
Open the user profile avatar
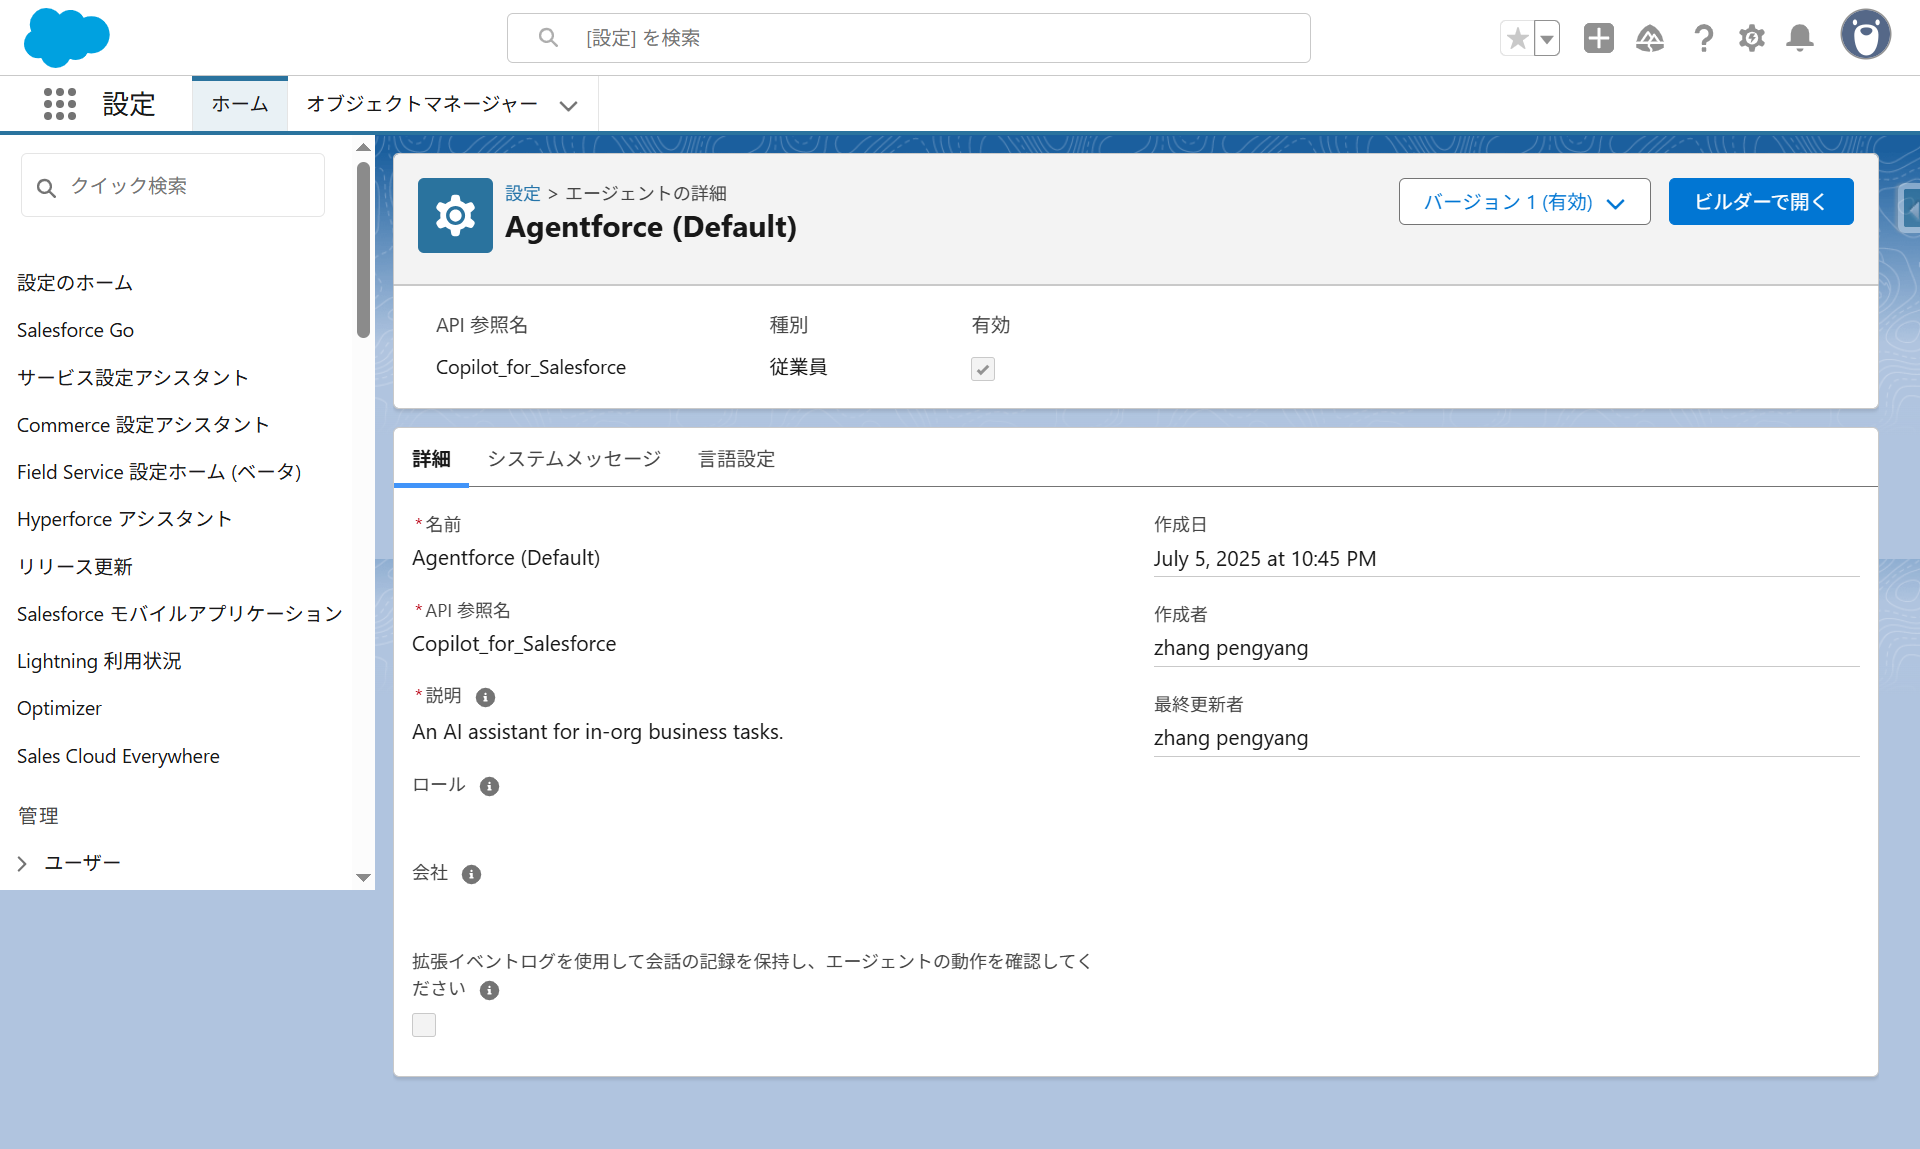coord(1866,36)
